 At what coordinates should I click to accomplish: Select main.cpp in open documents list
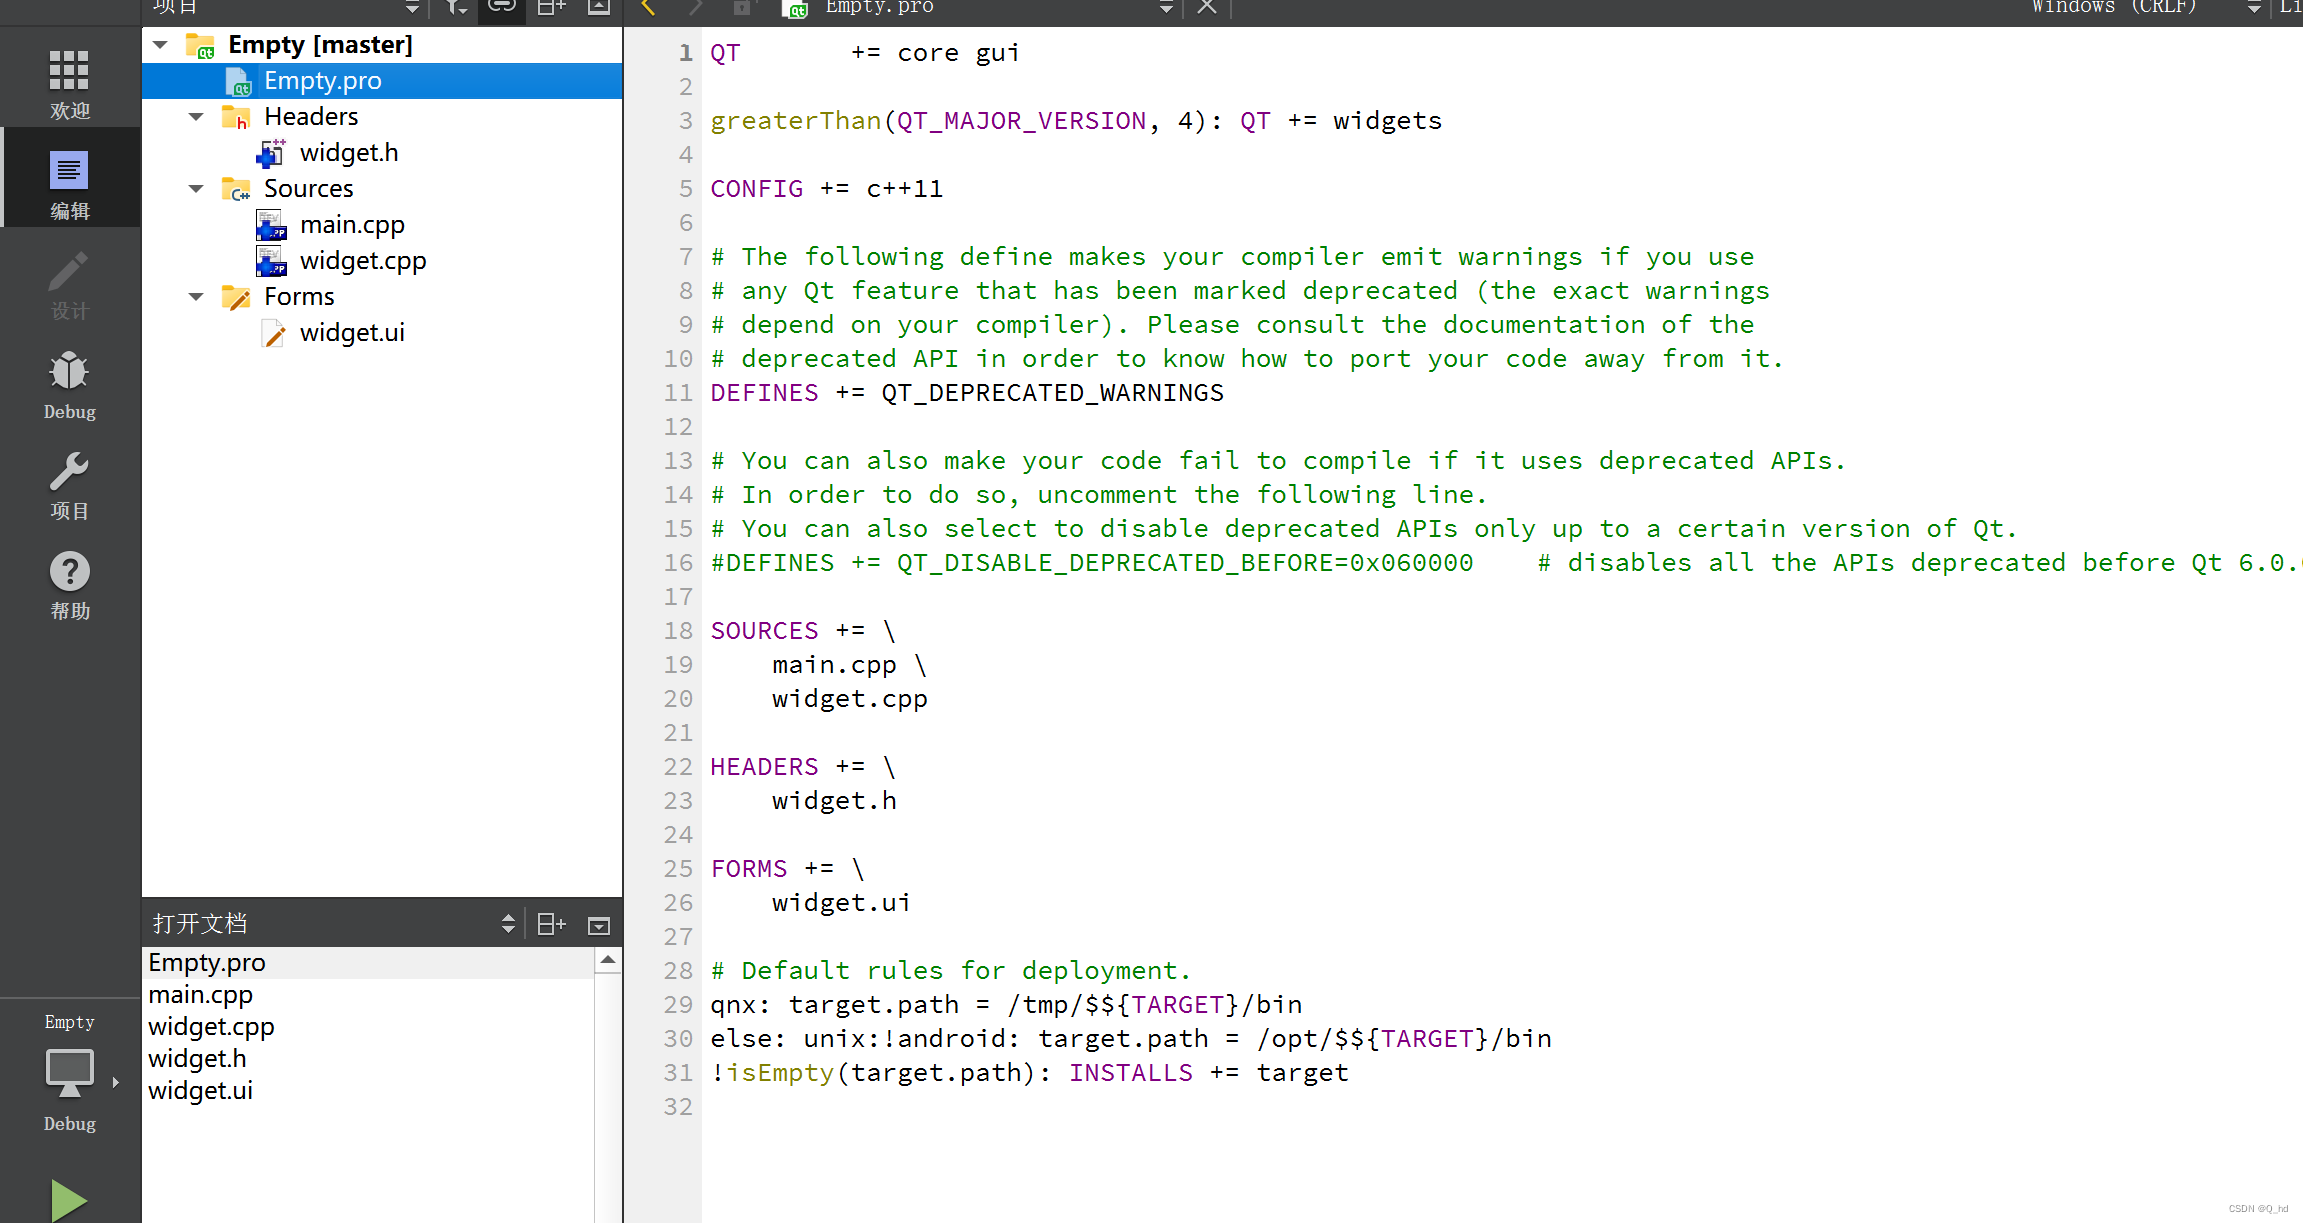coord(368,995)
